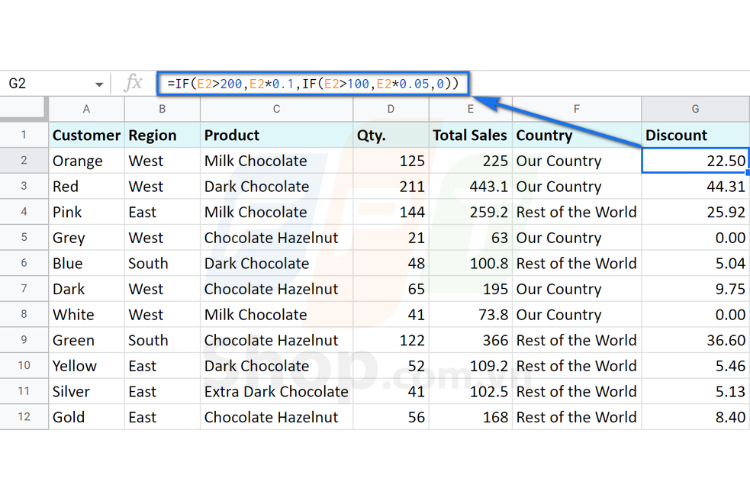Screen dimensions: 750x500
Task: Select the Yellow customer cell
Action: (87, 366)
